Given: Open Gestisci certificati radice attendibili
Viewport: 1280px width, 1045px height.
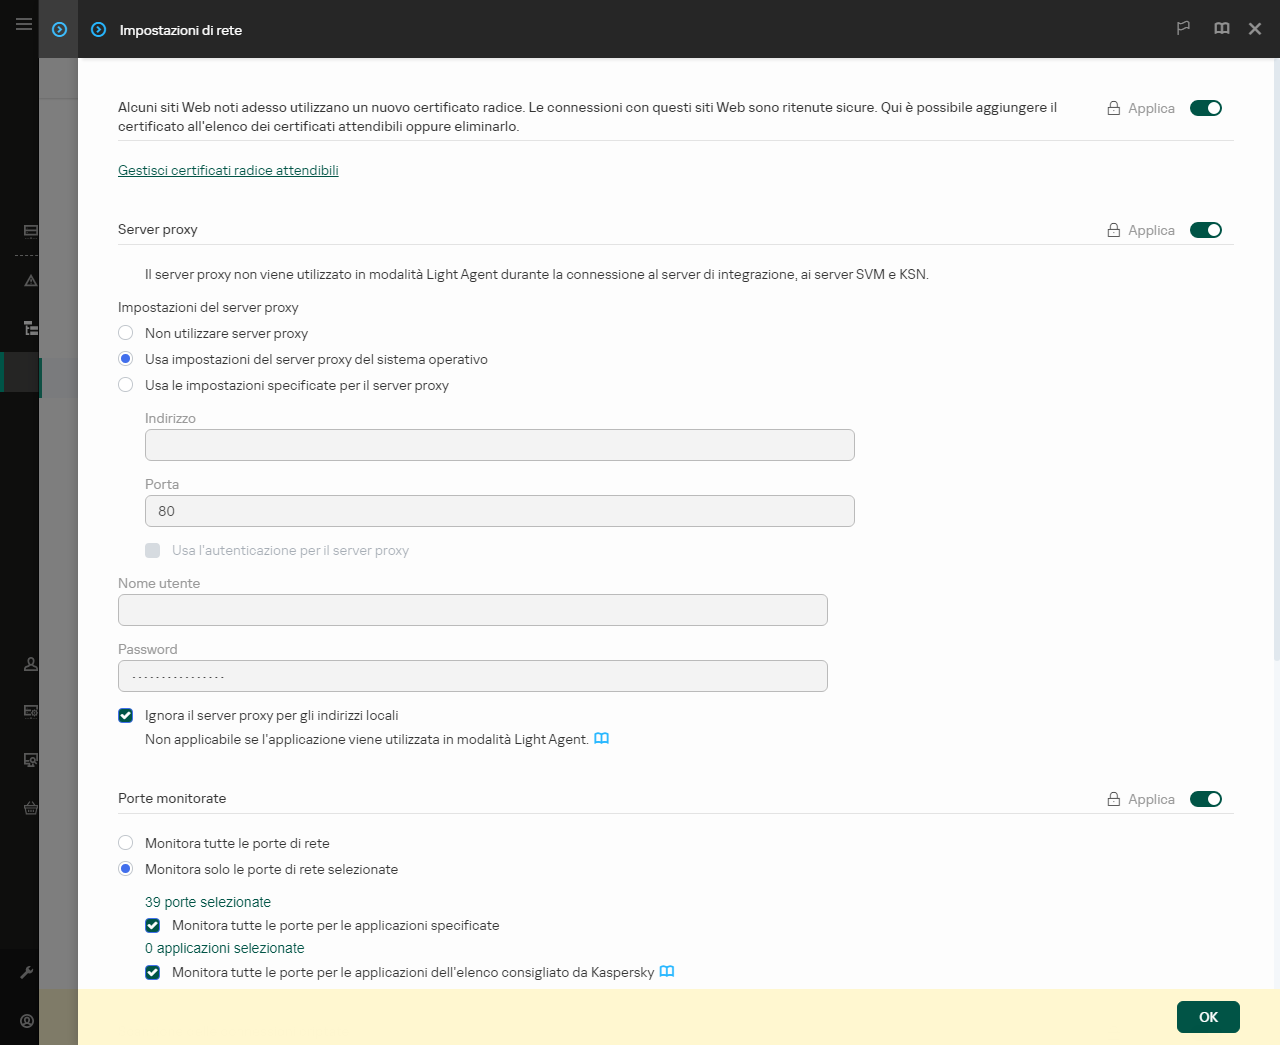Looking at the screenshot, I should (228, 170).
